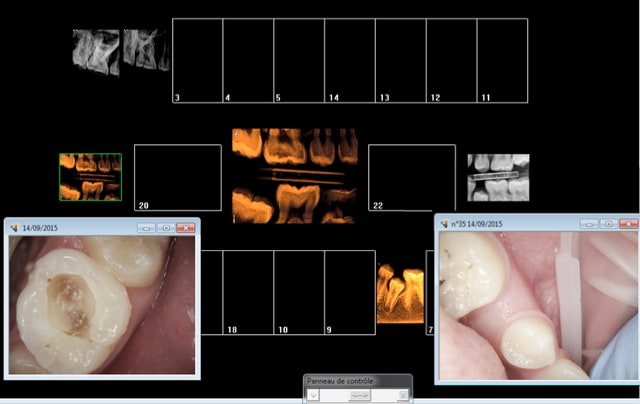Select empty image slot number 3
The height and width of the screenshot is (404, 640).
pos(196,60)
